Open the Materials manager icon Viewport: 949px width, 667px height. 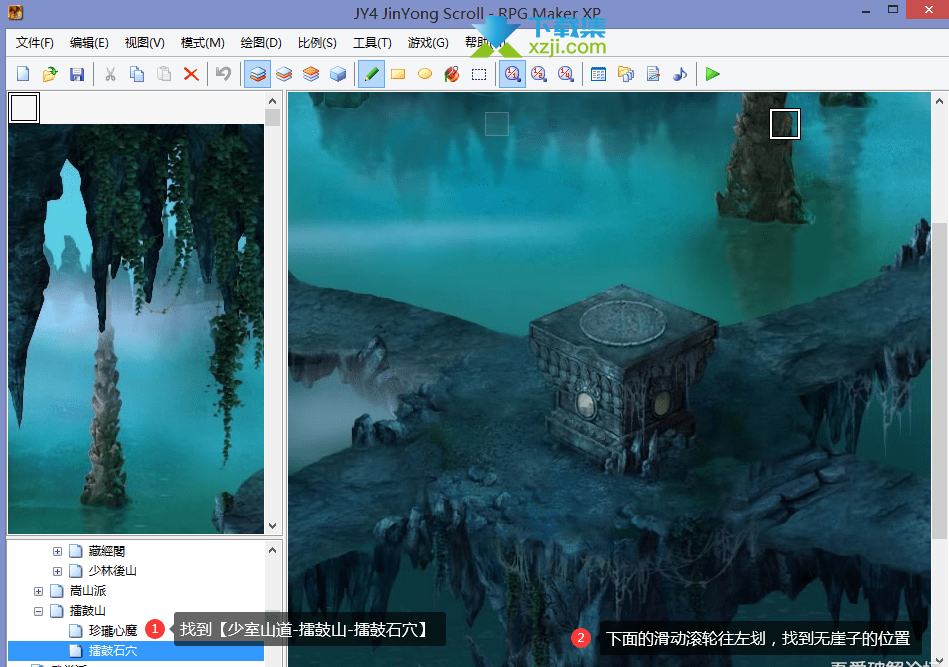click(x=626, y=74)
